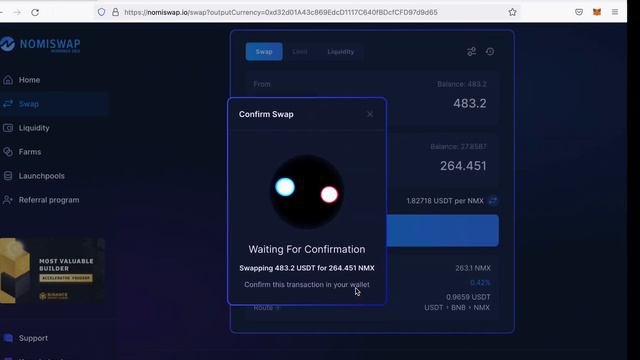Show site security lock info
Viewport: 640px width, 360px height.
(116, 12)
